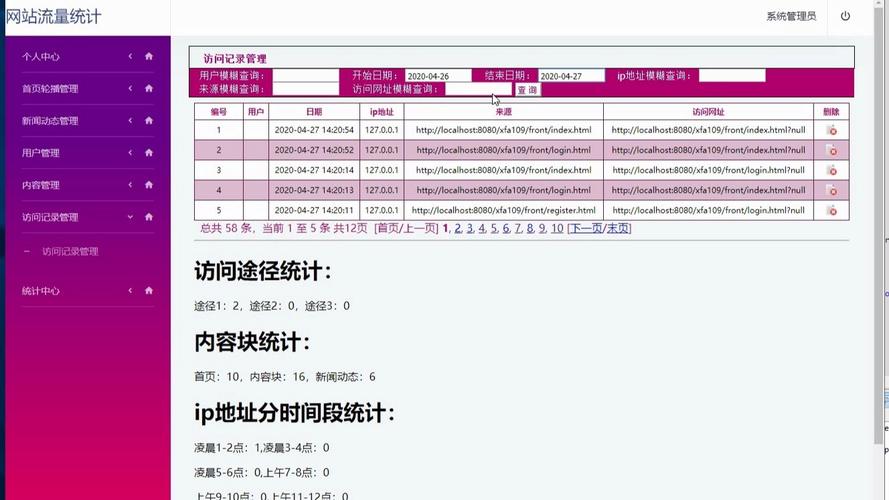Go to page 2
This screenshot has width=889, height=500.
point(458,228)
